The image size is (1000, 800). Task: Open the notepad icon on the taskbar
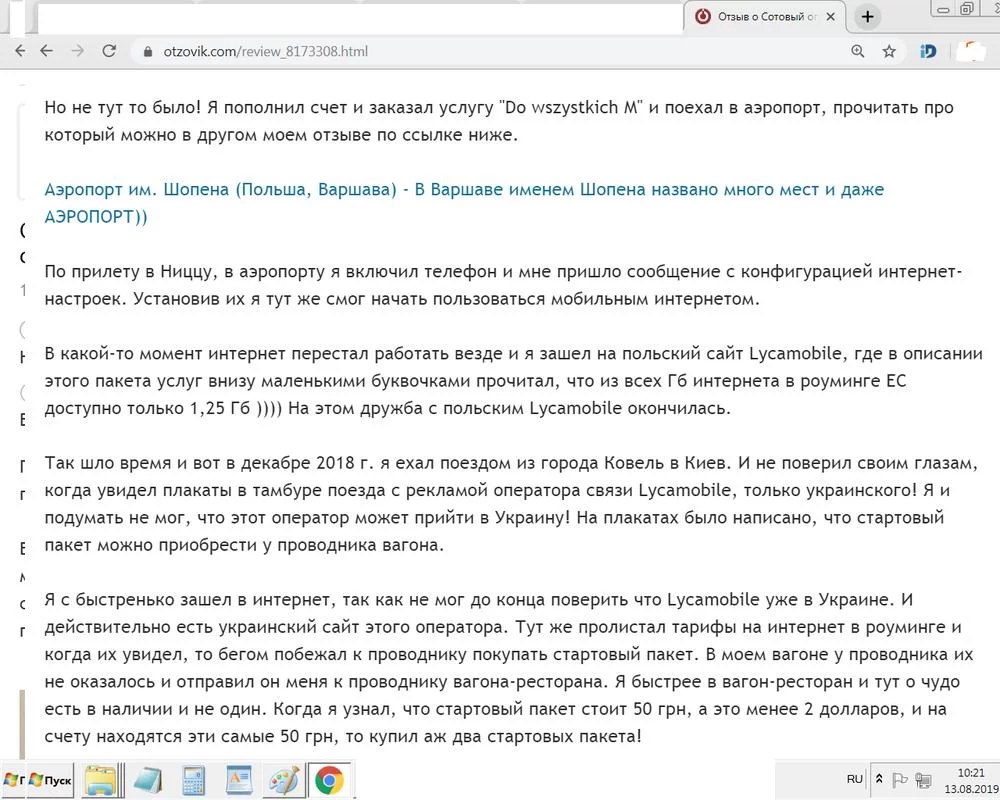pos(147,780)
